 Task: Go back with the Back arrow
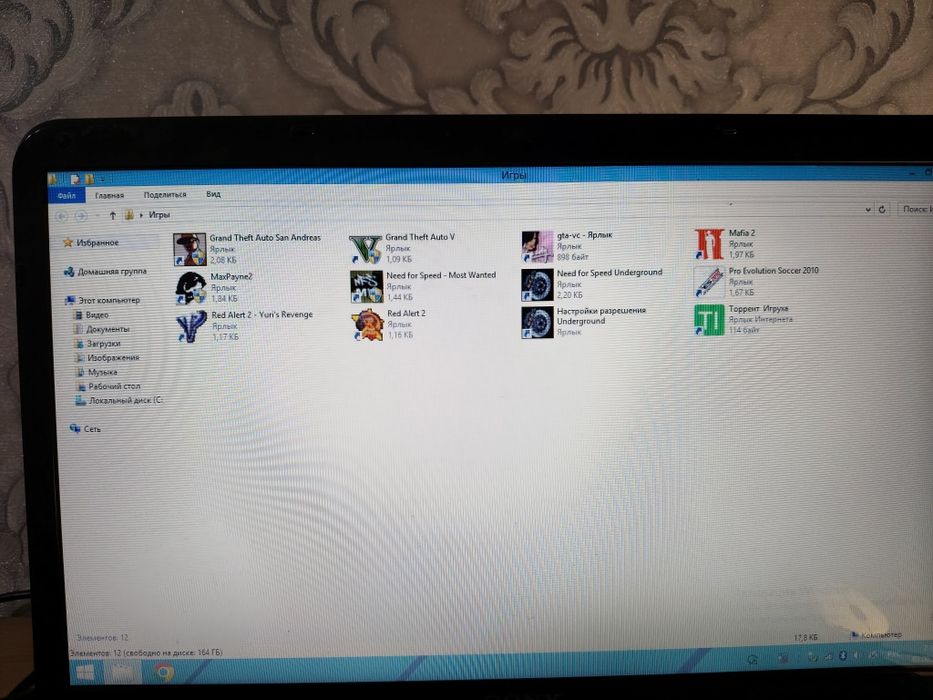pyautogui.click(x=61, y=216)
